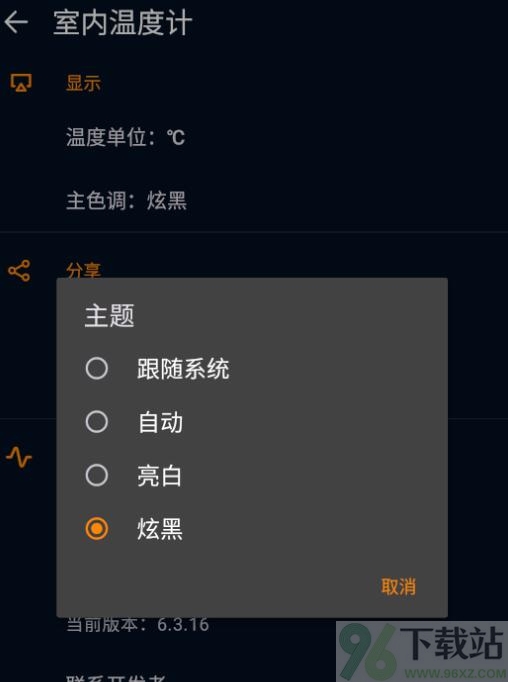
Task: Click the 分享 section header
Action: click(x=83, y=270)
